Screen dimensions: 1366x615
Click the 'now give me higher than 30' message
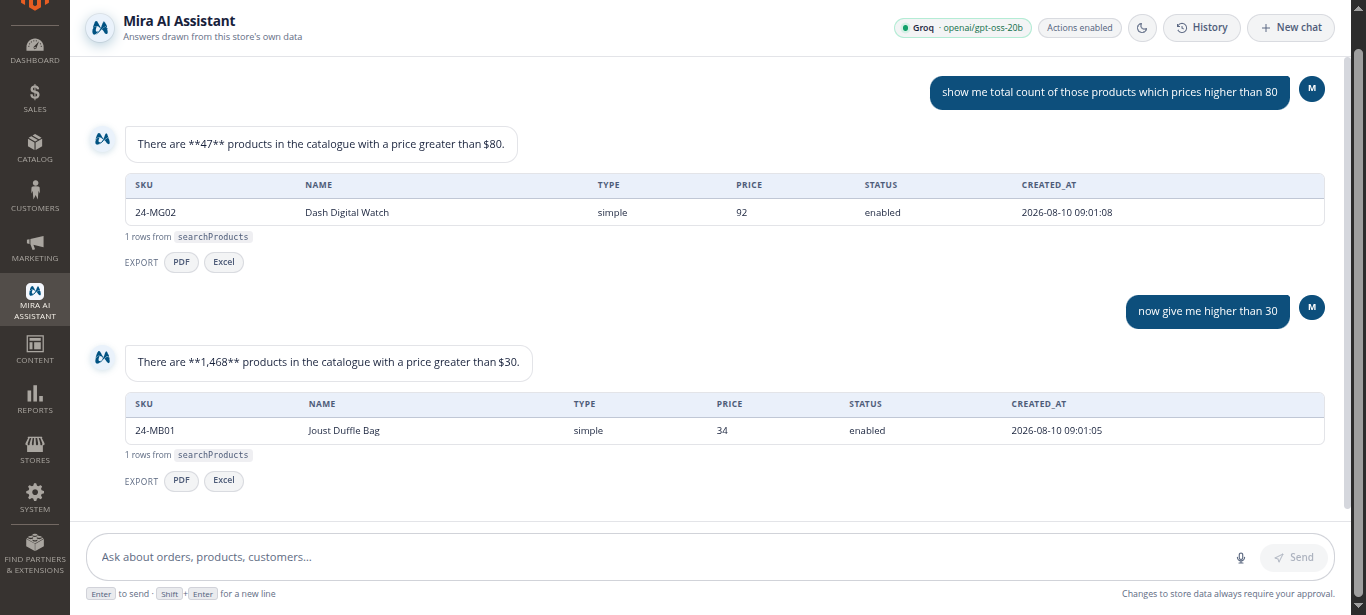click(x=1208, y=311)
